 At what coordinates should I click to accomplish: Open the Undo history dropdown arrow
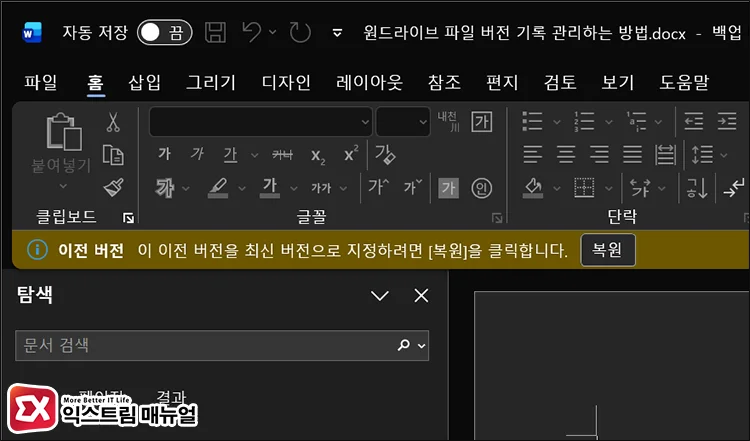coord(273,32)
